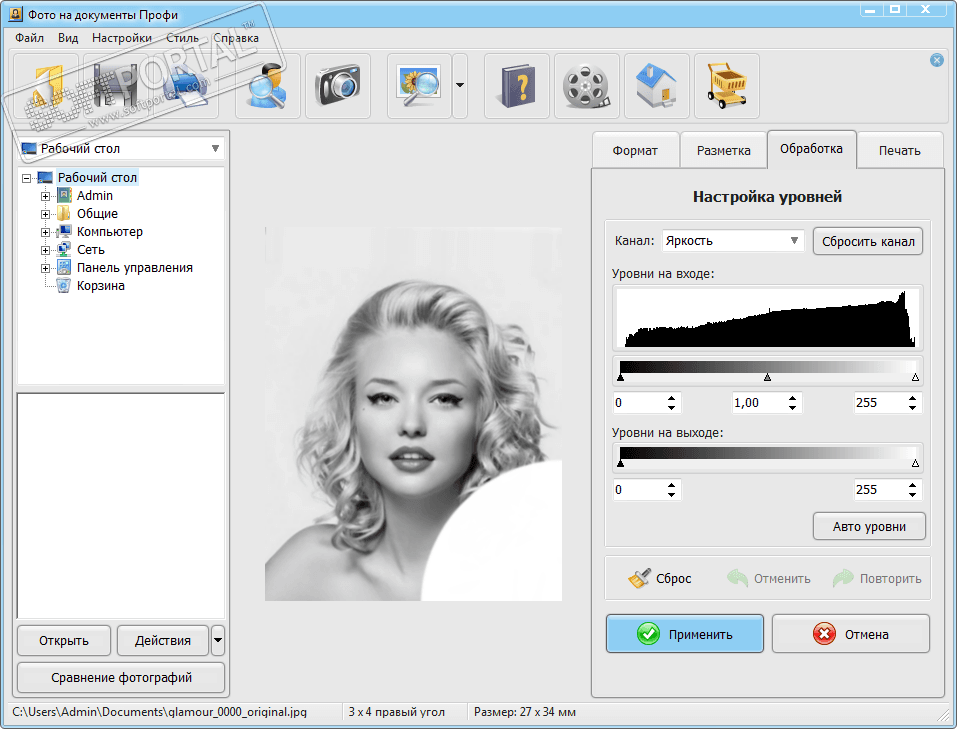Switch to the Печать tab
The image size is (957, 729).
pos(900,150)
